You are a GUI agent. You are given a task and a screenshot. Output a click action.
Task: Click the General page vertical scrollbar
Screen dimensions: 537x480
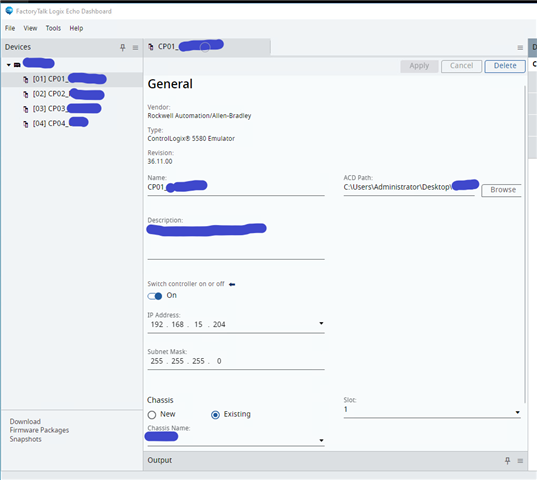(x=525, y=245)
